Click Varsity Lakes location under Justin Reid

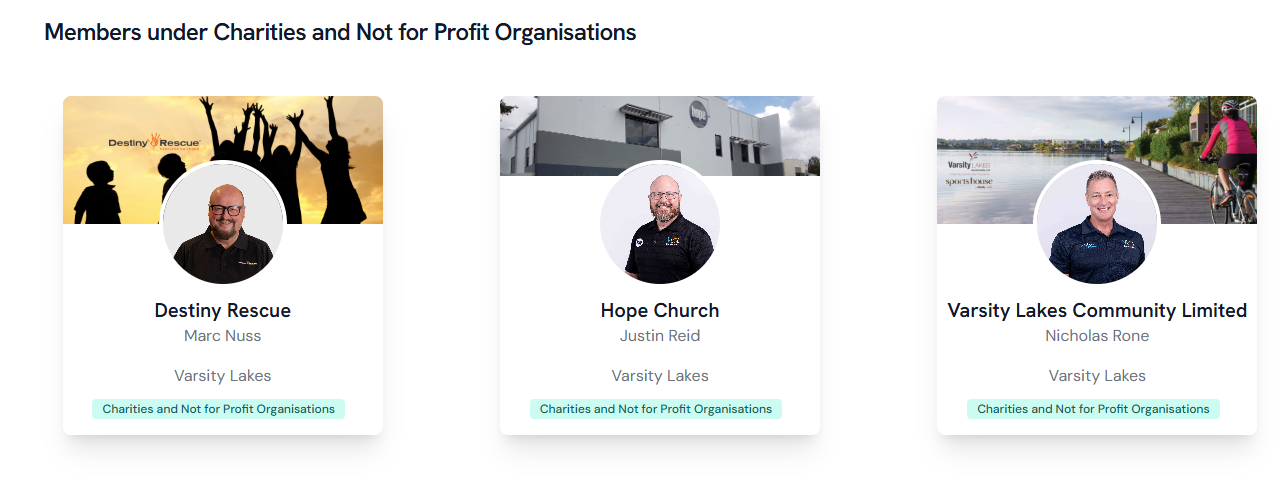660,376
